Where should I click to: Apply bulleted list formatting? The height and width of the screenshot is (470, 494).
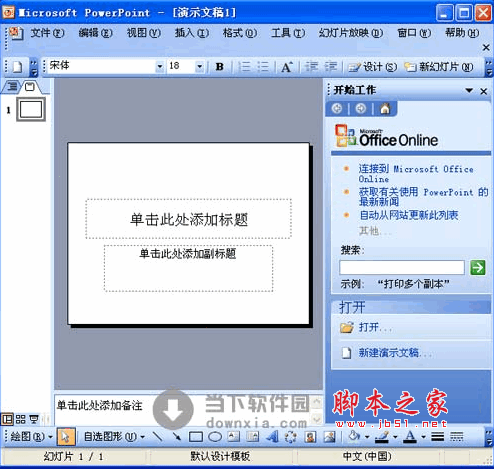click(263, 67)
